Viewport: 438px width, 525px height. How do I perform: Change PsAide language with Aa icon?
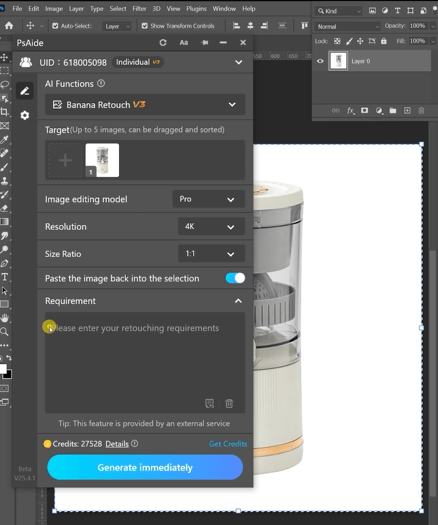point(184,43)
